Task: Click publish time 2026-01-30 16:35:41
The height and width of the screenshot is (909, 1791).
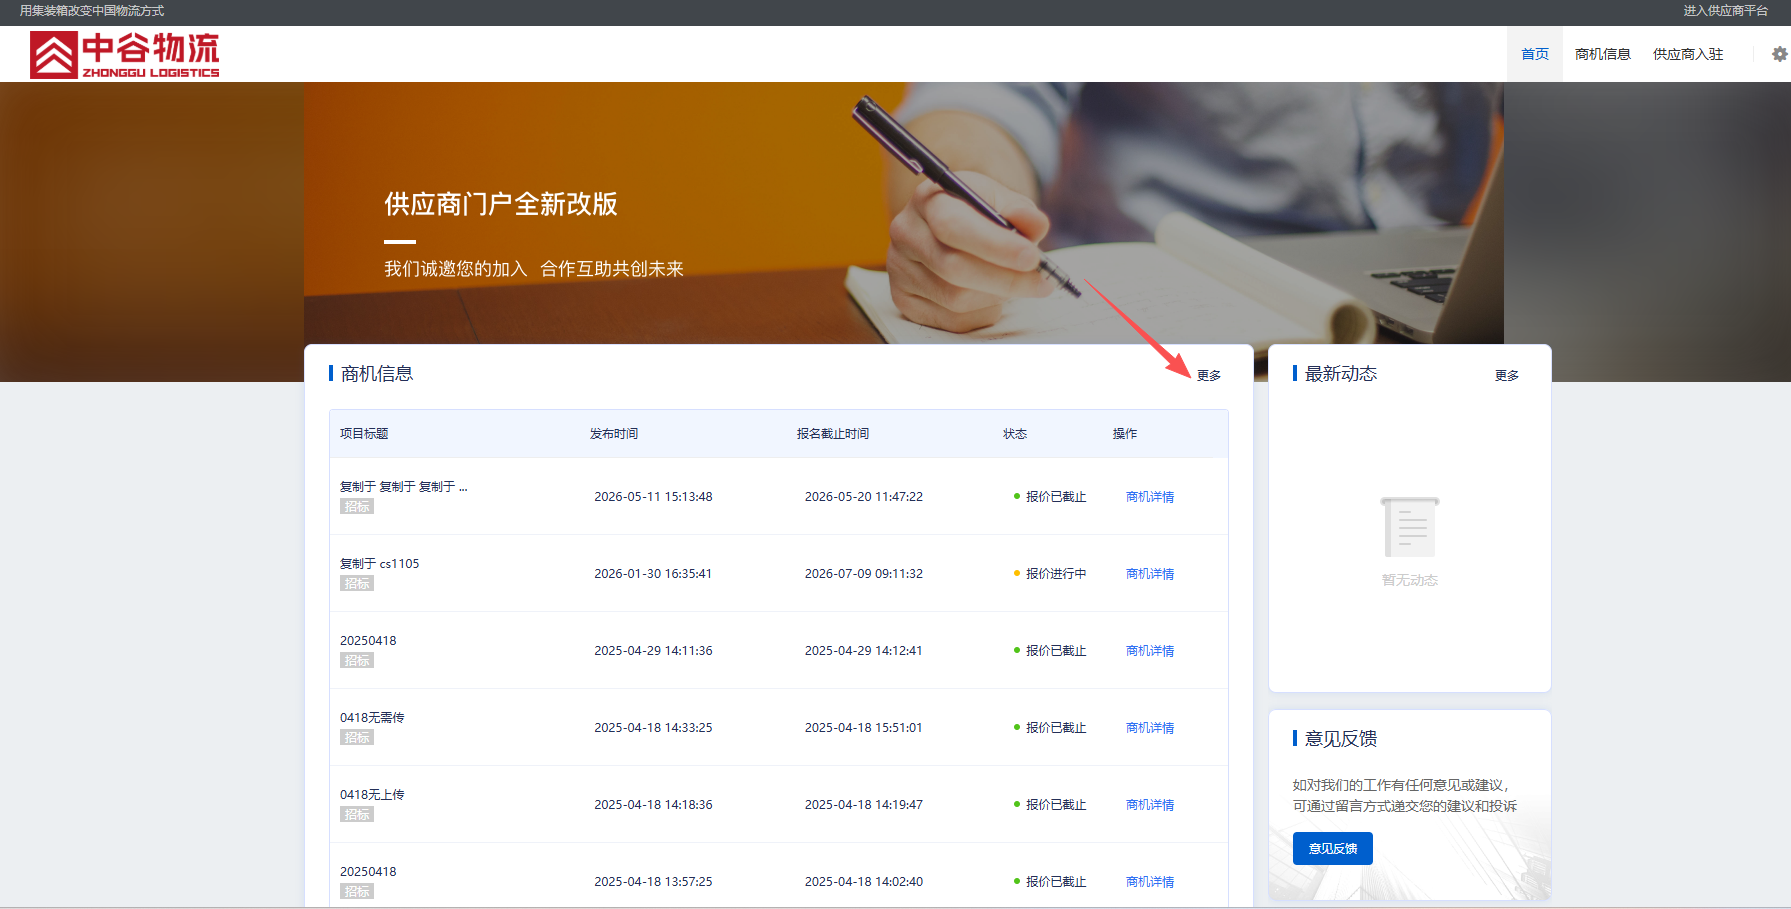Action: coord(653,574)
